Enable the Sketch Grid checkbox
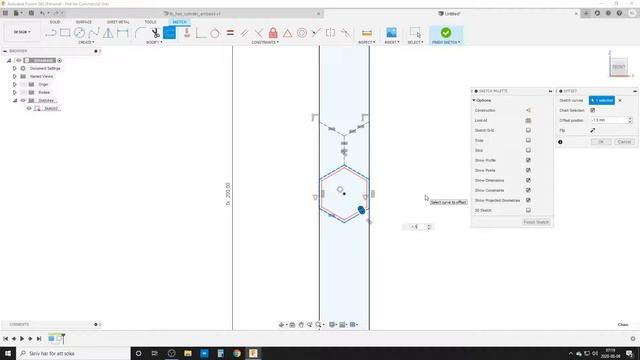The height and width of the screenshot is (360, 640). coord(528,130)
